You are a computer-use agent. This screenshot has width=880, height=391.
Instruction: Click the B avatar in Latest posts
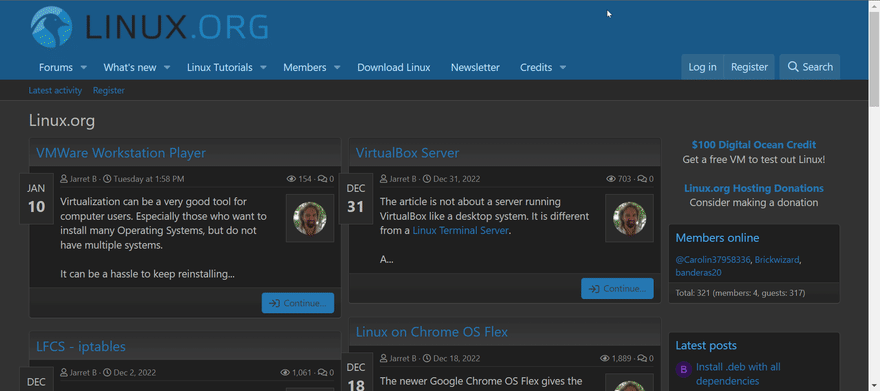tap(684, 370)
